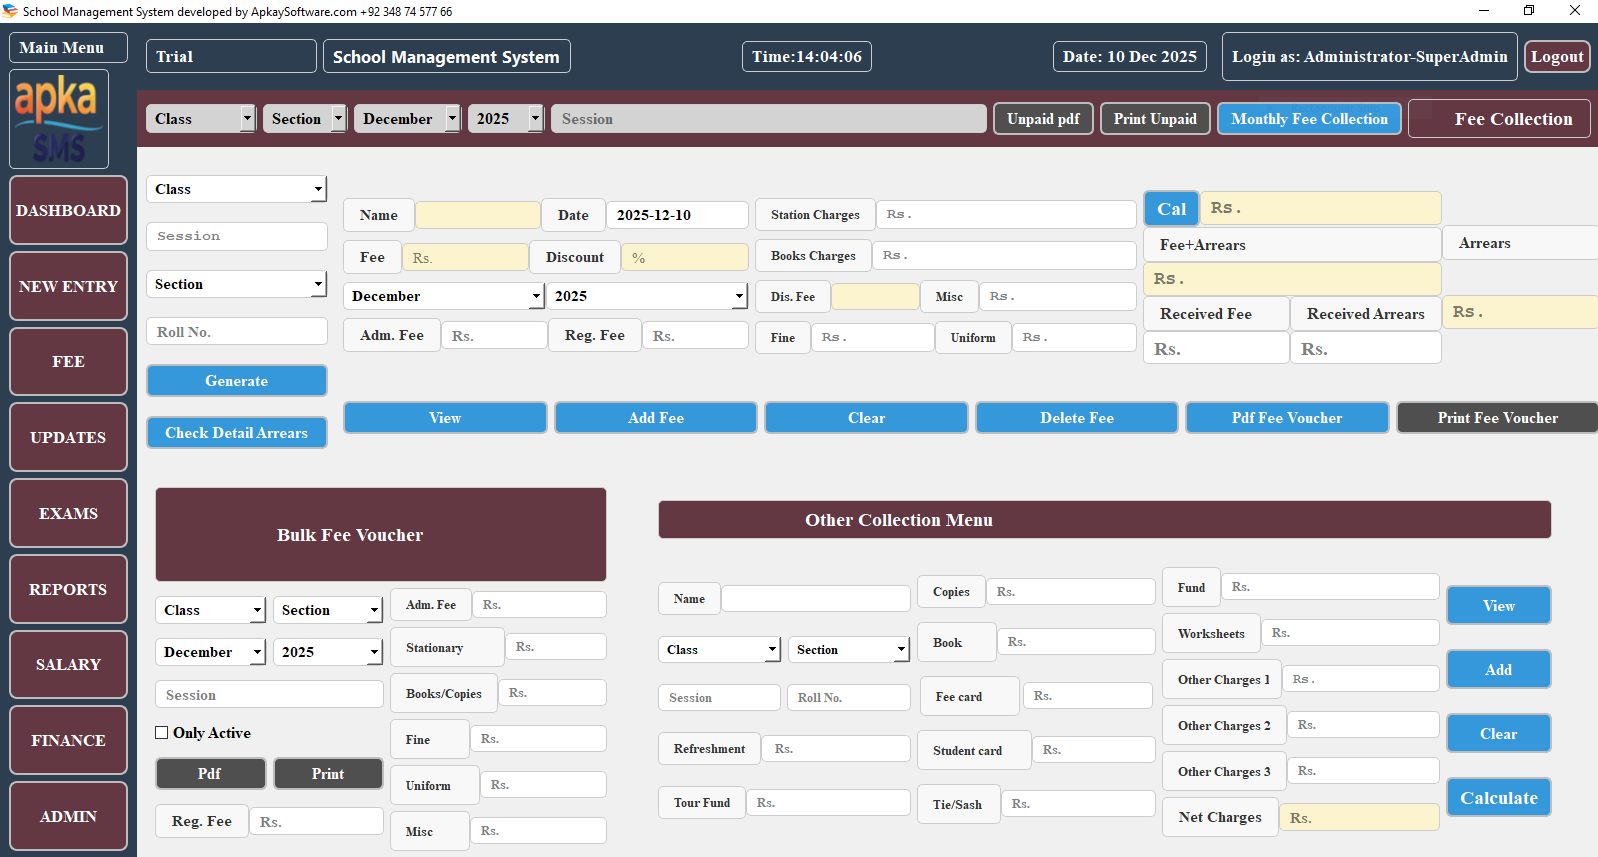1598x857 pixels.
Task: Click Print Fee Voucher button
Action: click(1497, 417)
